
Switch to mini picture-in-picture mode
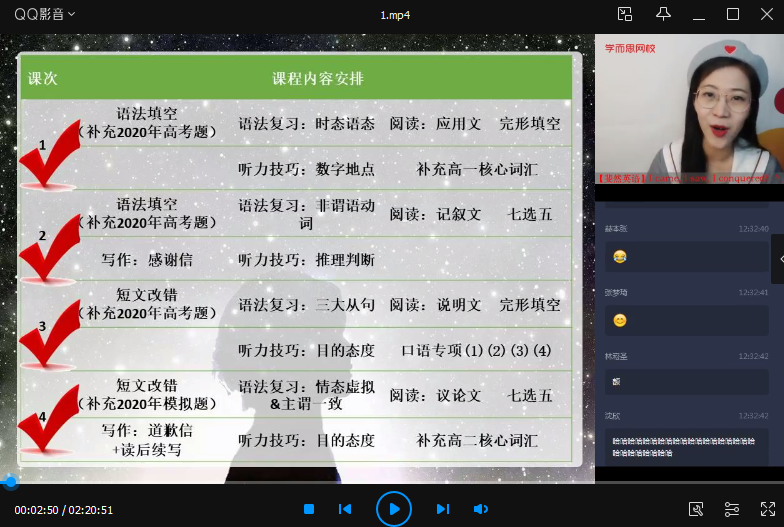[625, 14]
